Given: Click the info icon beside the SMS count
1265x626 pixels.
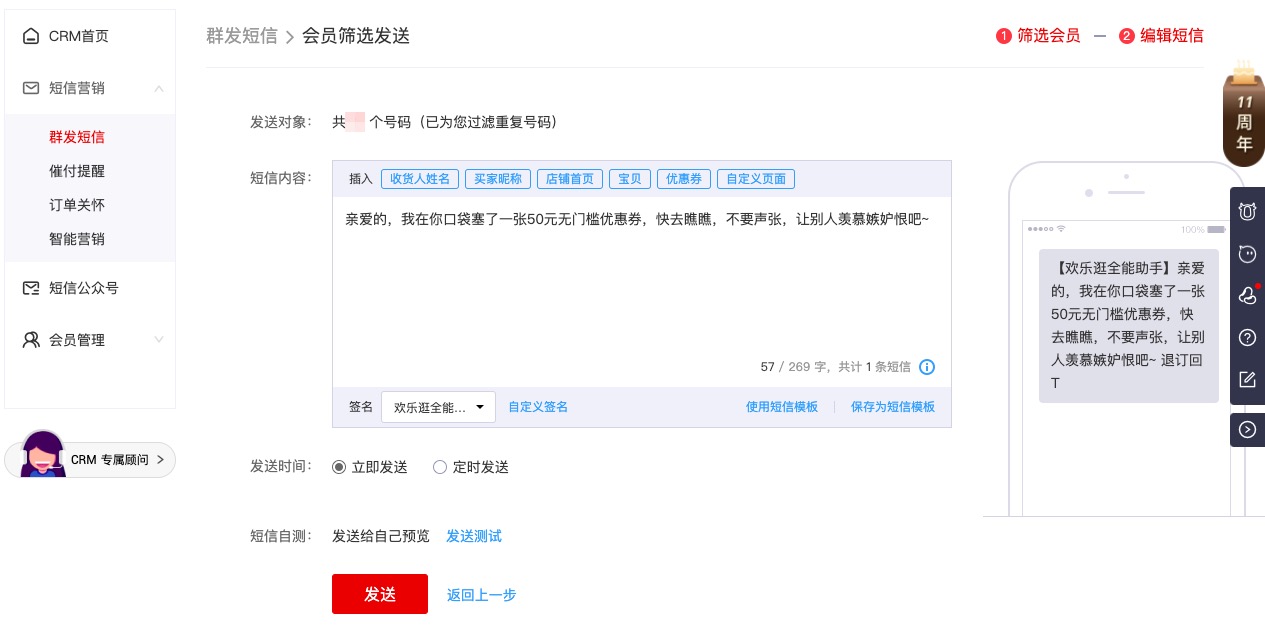Looking at the screenshot, I should coord(927,367).
